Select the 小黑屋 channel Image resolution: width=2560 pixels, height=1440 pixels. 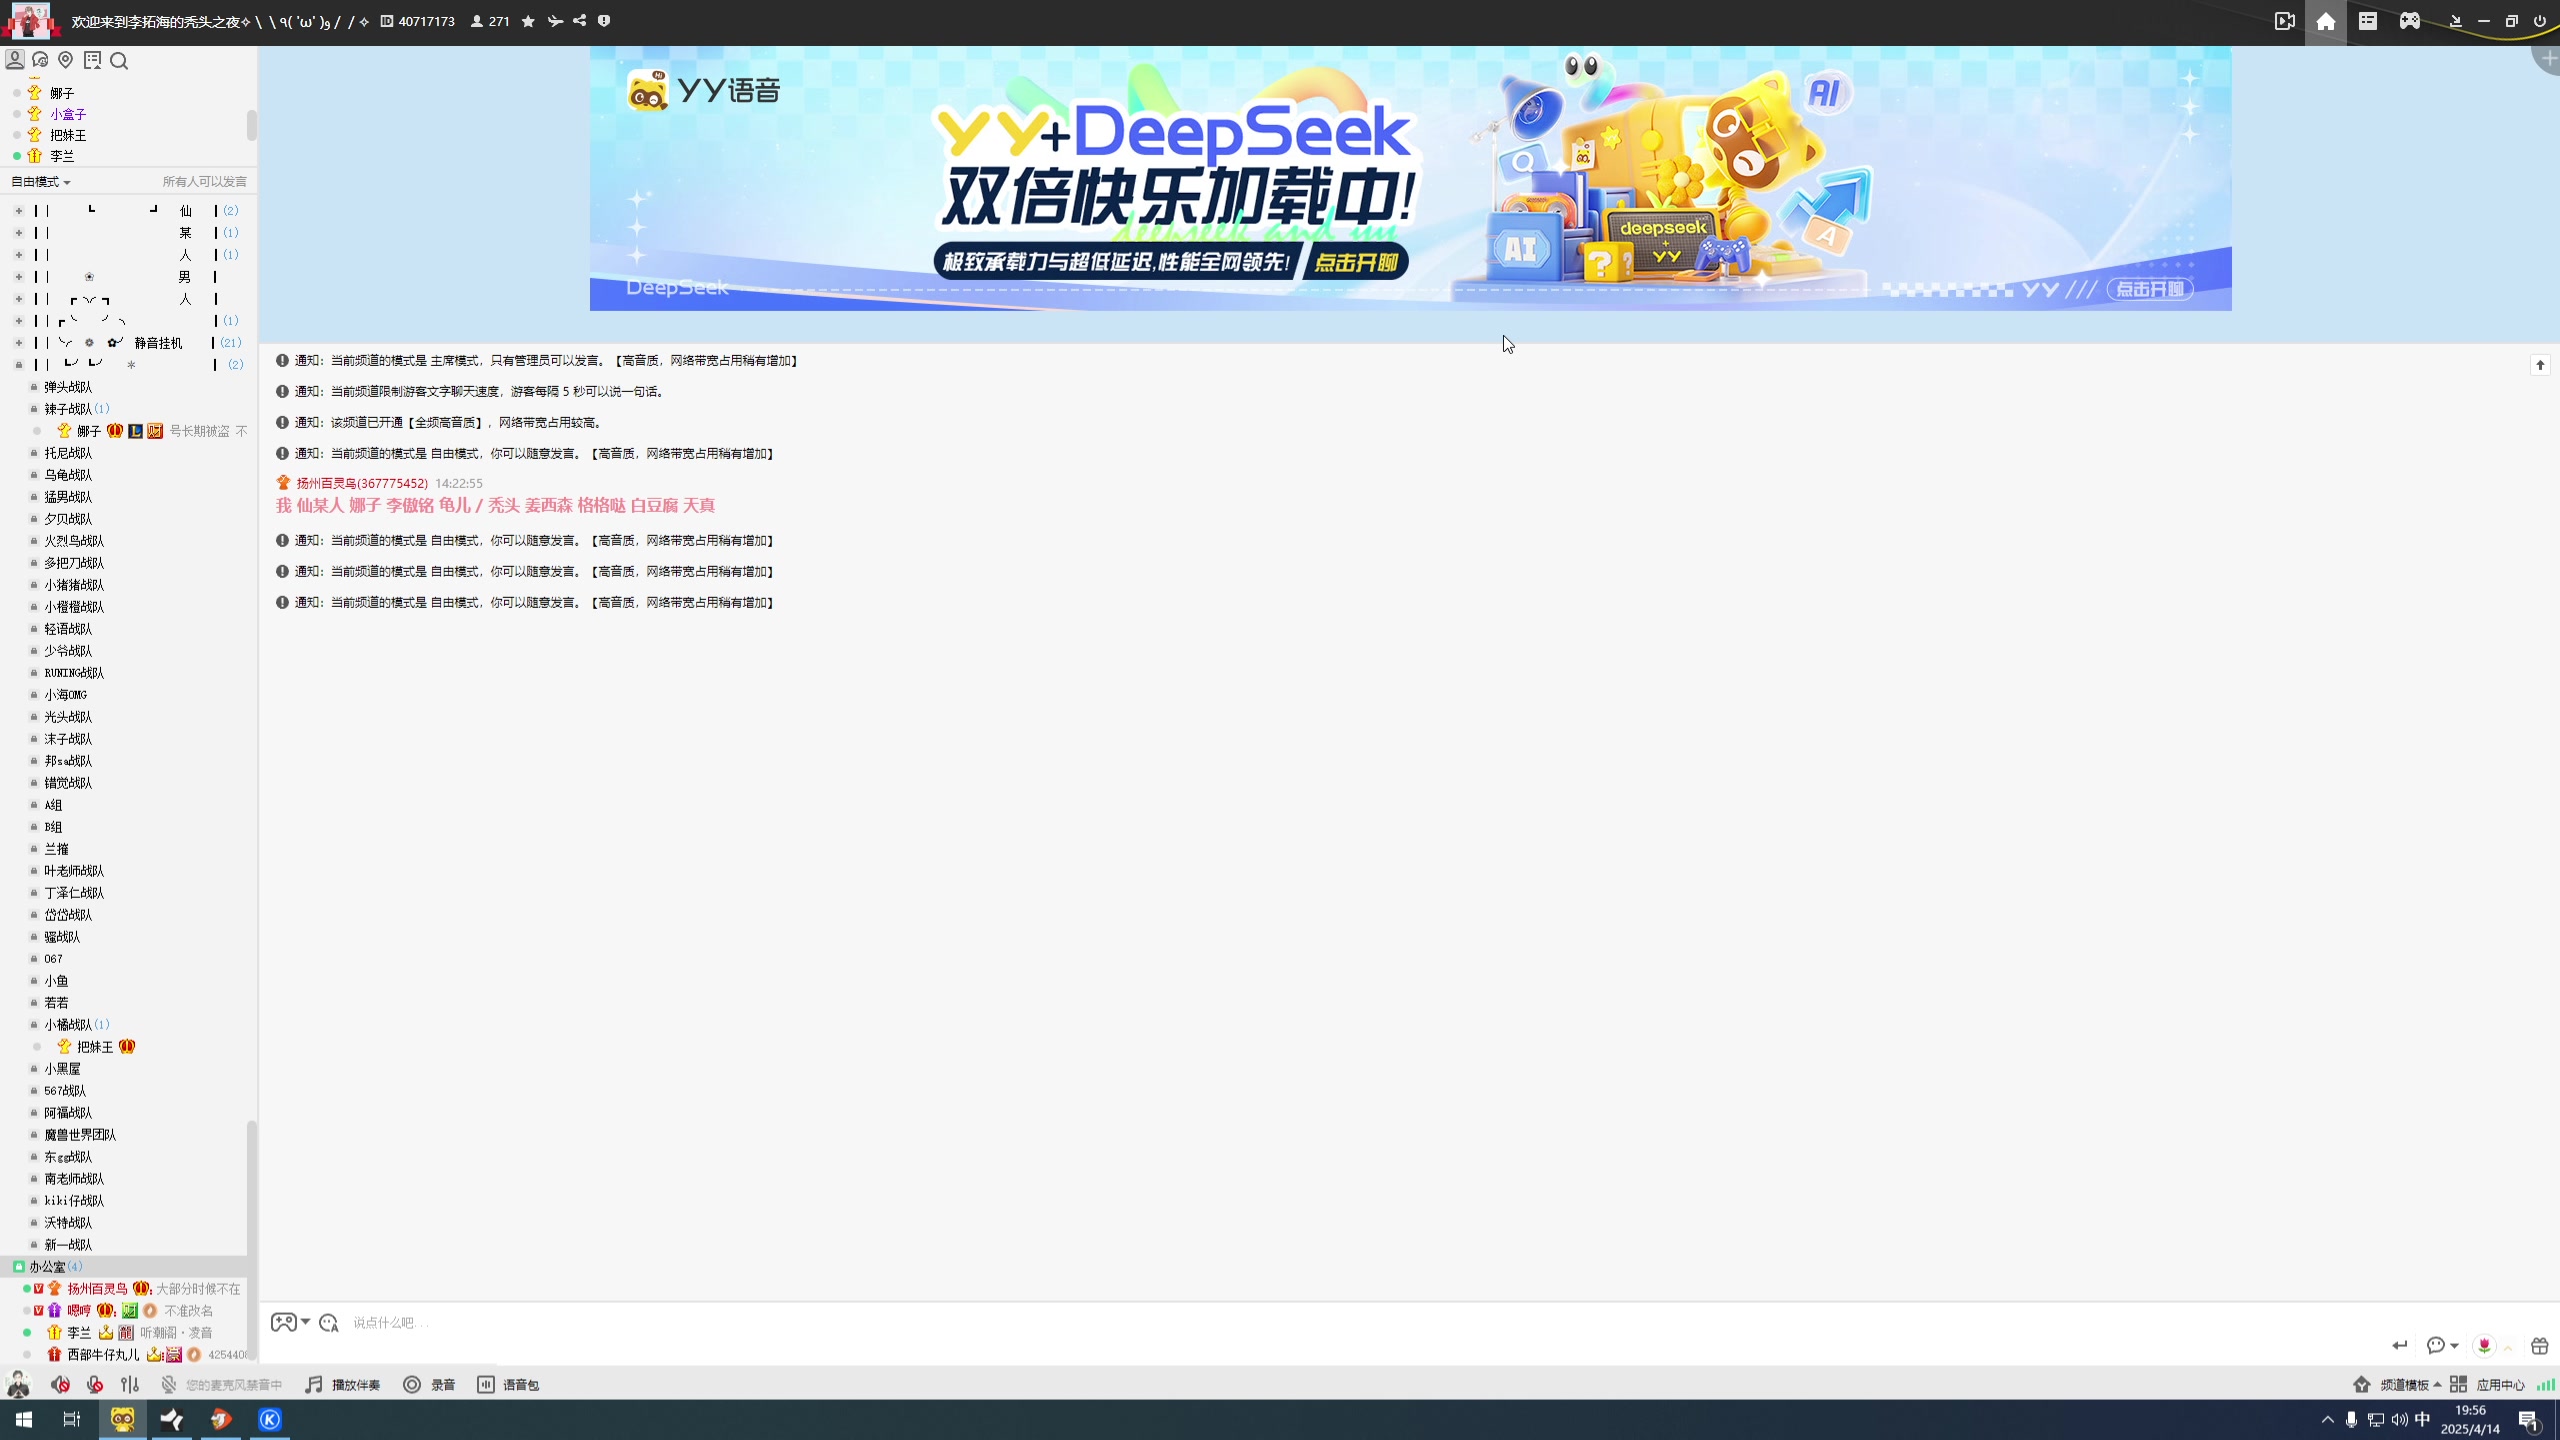(x=62, y=1069)
